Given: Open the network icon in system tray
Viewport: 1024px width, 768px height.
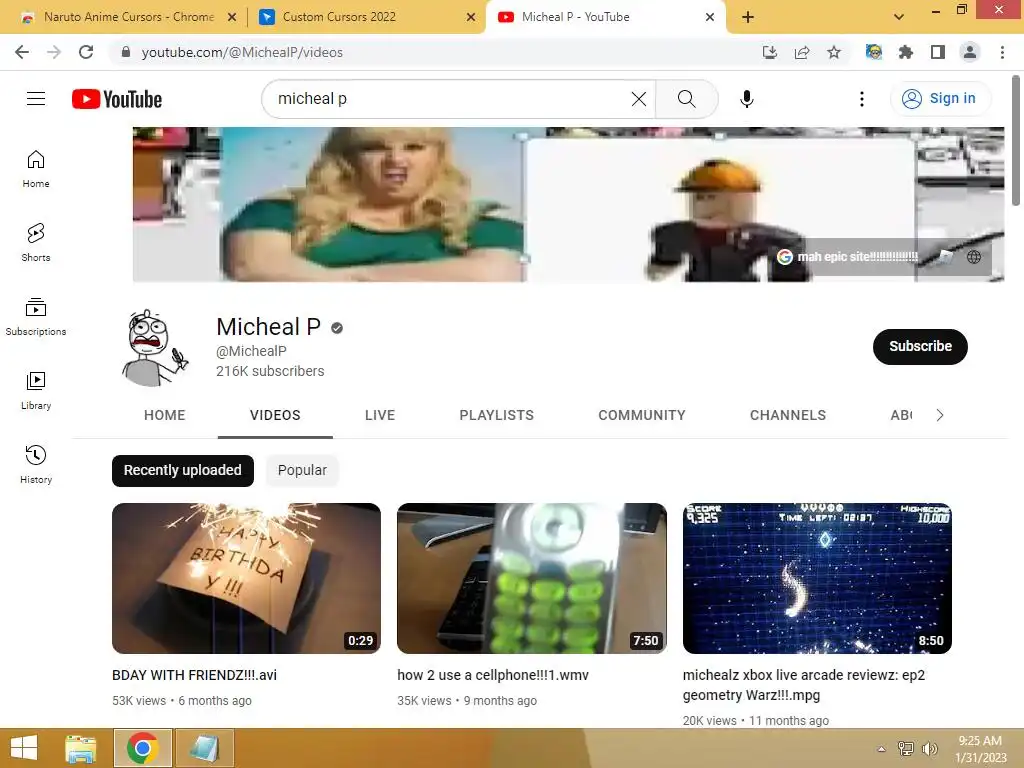Looking at the screenshot, I should pyautogui.click(x=905, y=749).
